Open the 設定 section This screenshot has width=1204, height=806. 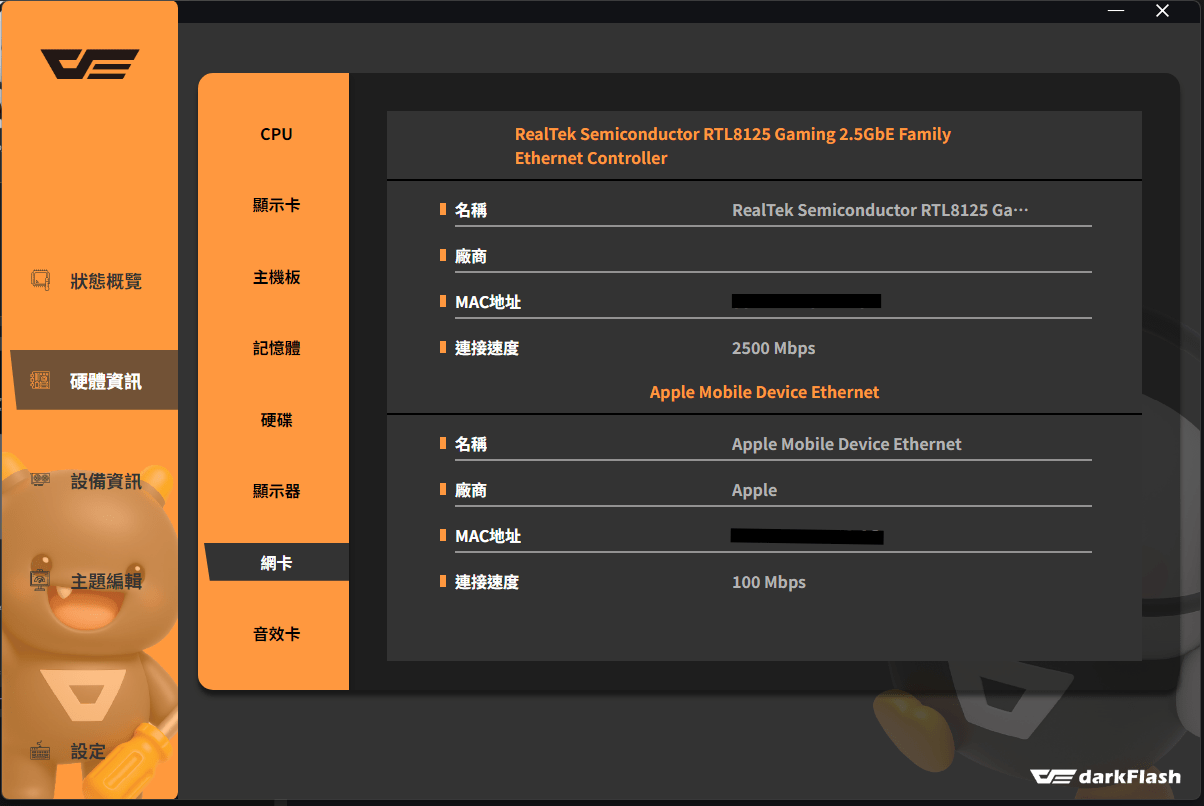point(90,751)
